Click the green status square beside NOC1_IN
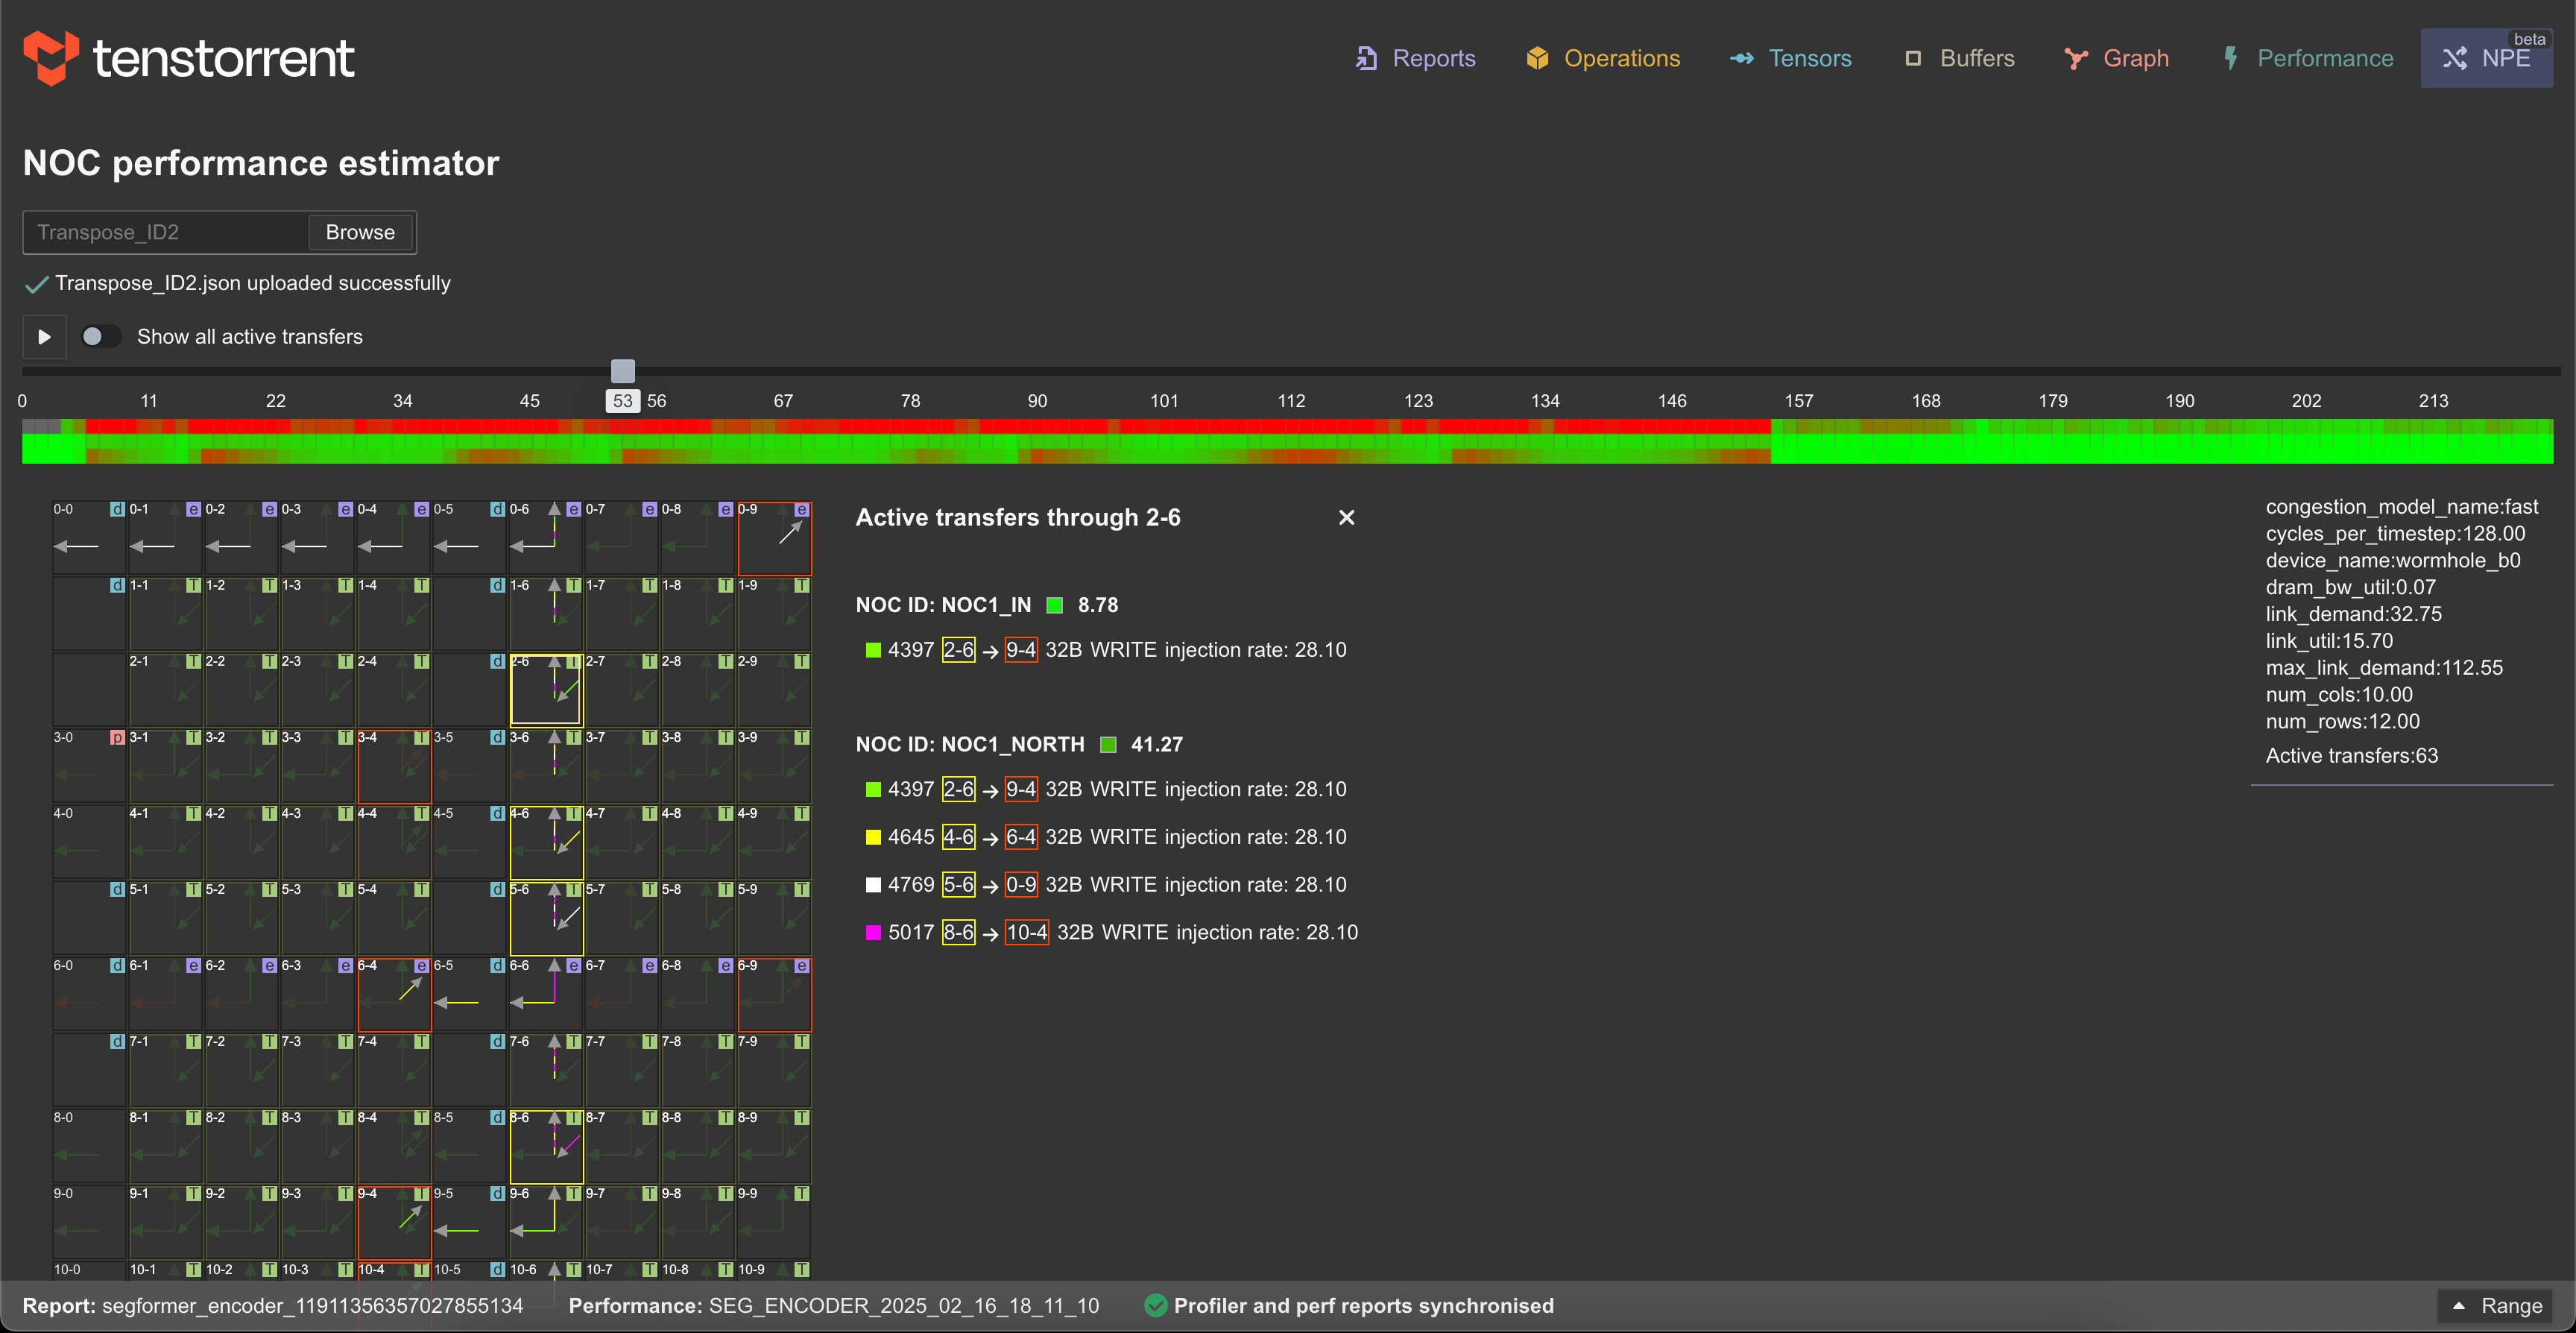The height and width of the screenshot is (1333, 2576). (1055, 604)
